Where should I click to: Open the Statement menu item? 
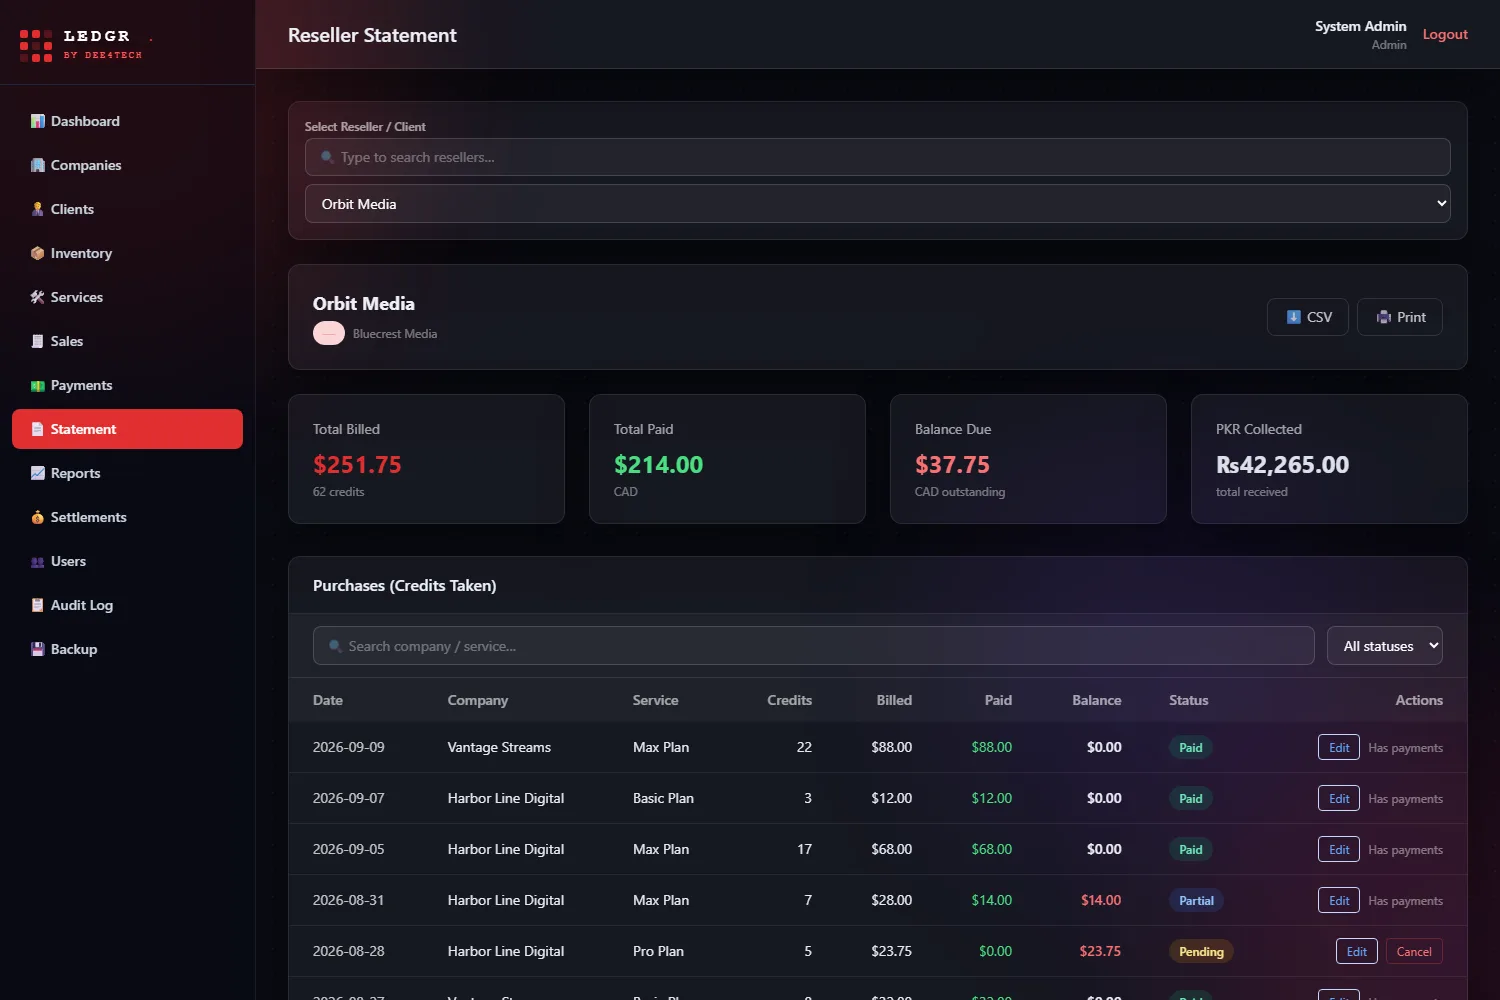(127, 429)
